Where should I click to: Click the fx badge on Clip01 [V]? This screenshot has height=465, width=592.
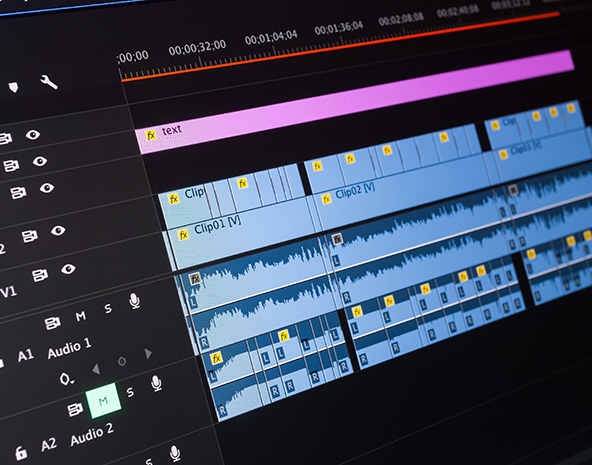point(183,235)
